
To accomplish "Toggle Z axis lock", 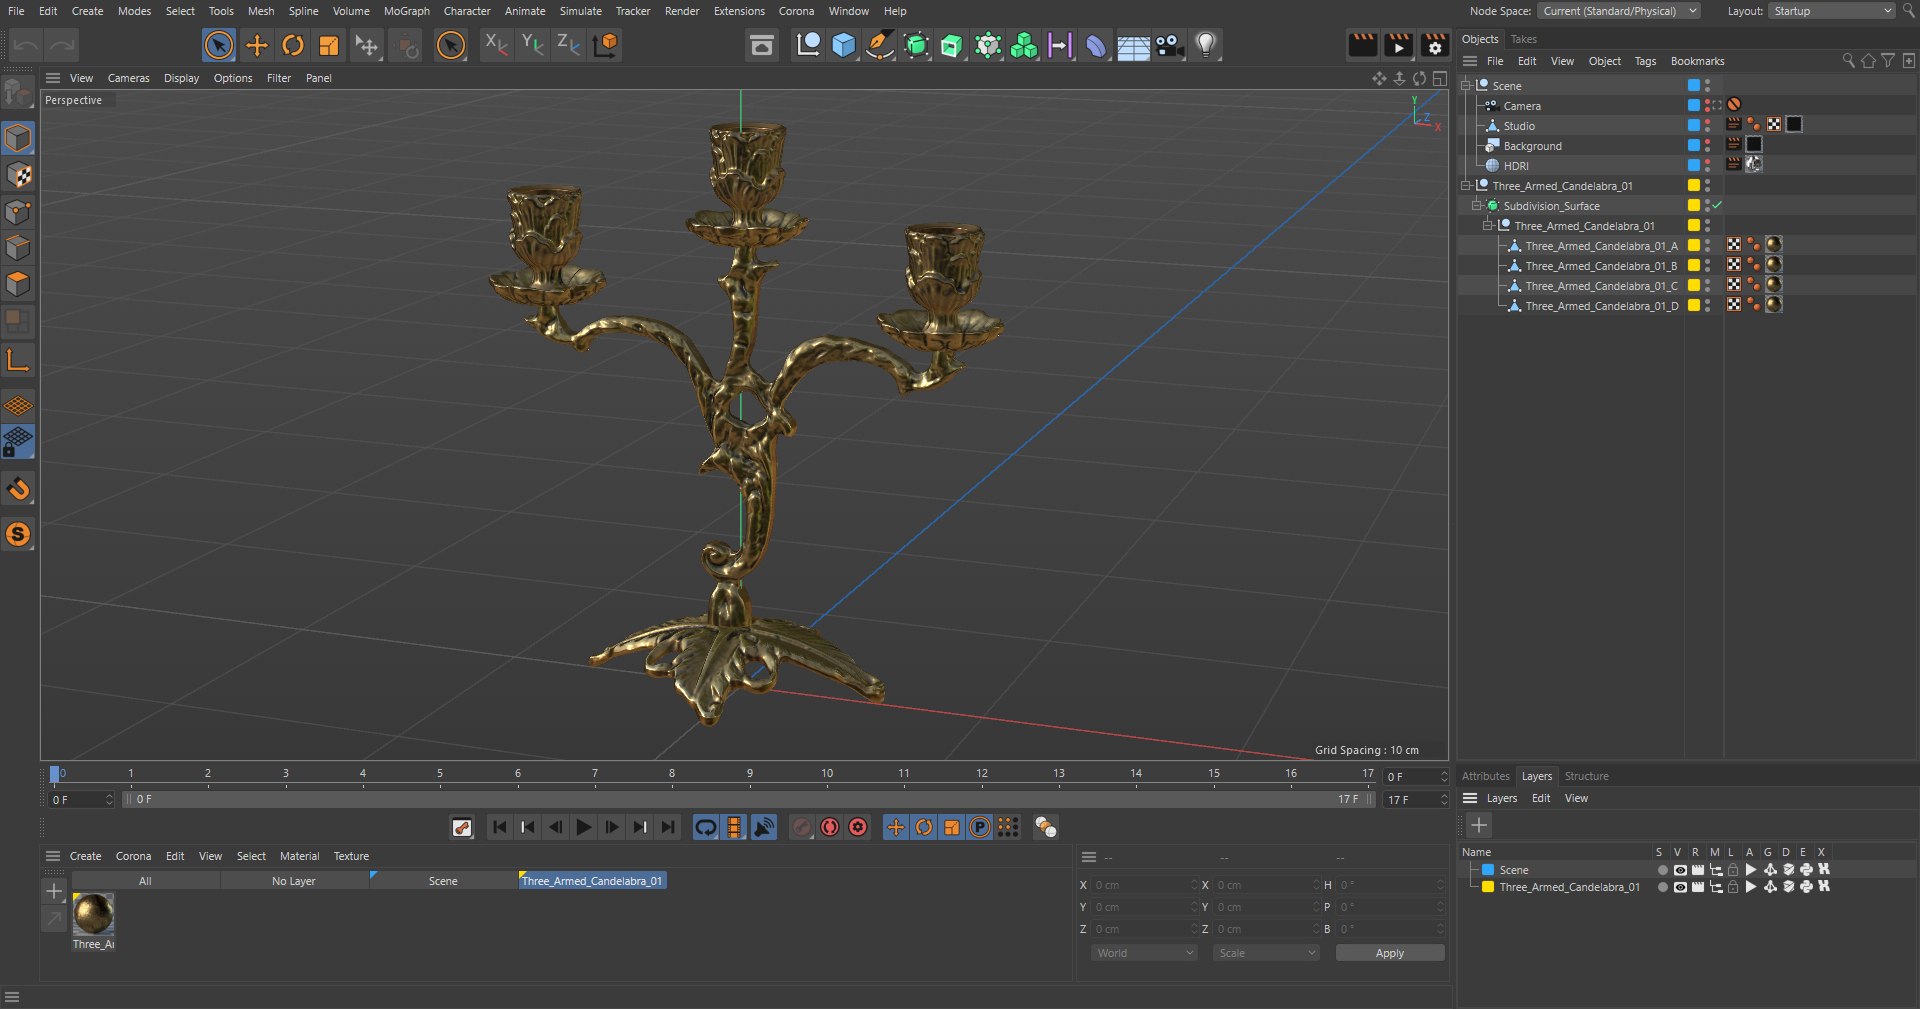I will pos(568,45).
